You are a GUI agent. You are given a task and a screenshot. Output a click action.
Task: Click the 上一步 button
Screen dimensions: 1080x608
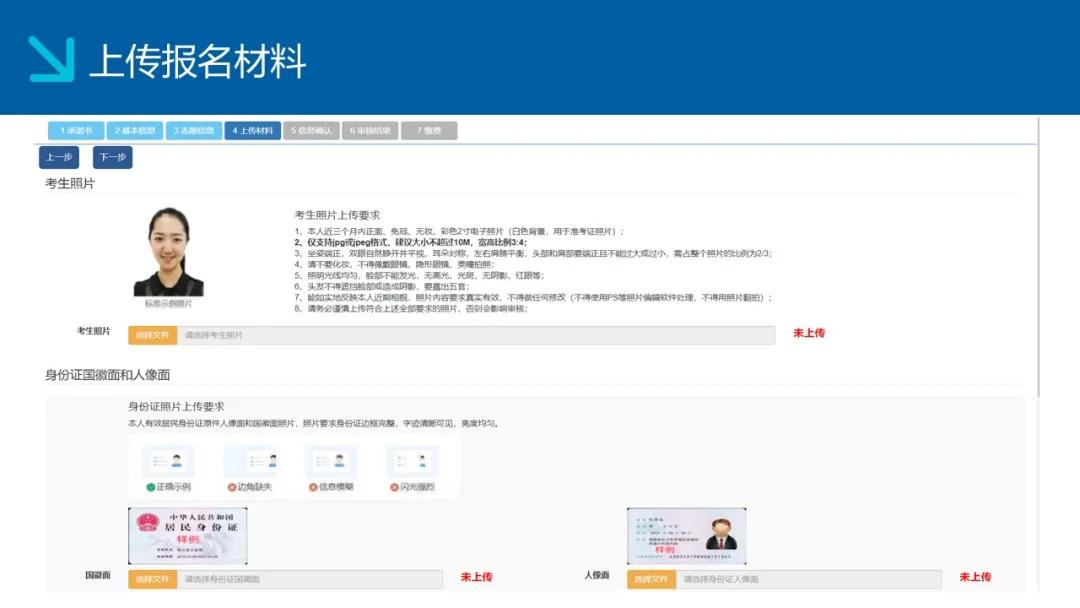click(x=59, y=157)
